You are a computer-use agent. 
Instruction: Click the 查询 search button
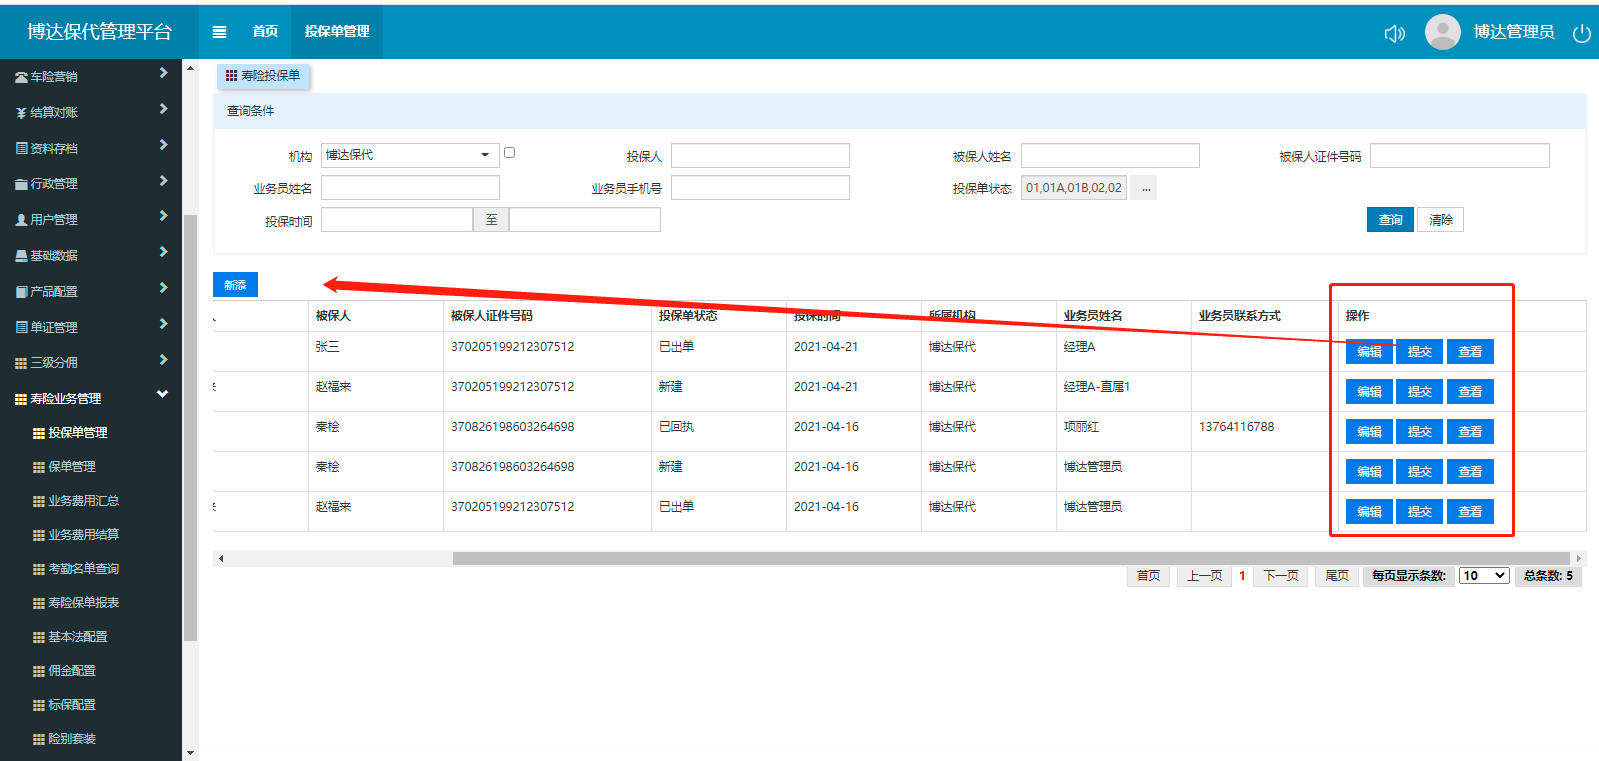point(1390,220)
